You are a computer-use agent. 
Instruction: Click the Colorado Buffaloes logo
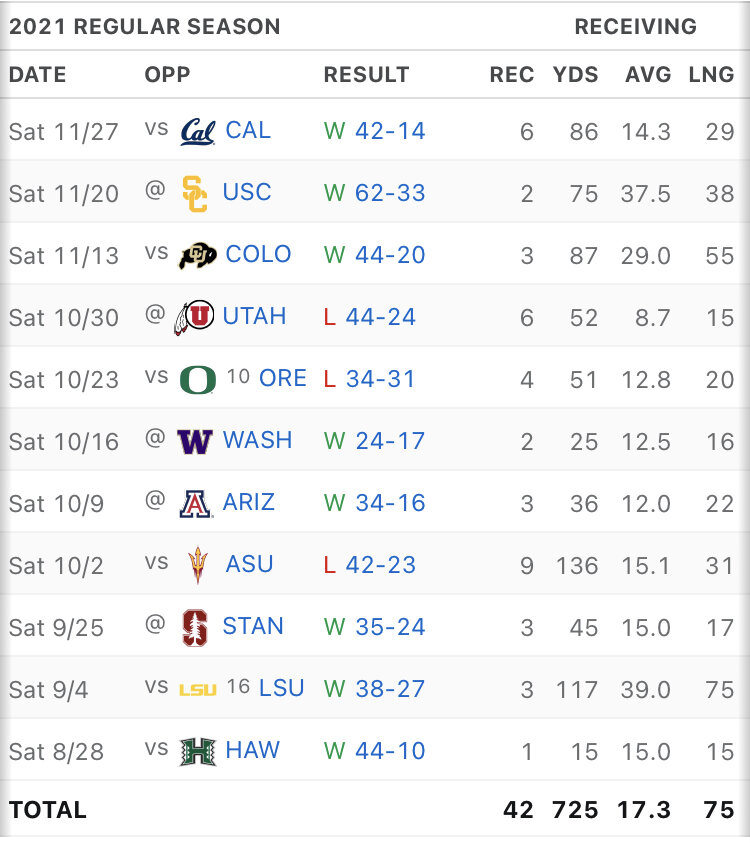[197, 255]
